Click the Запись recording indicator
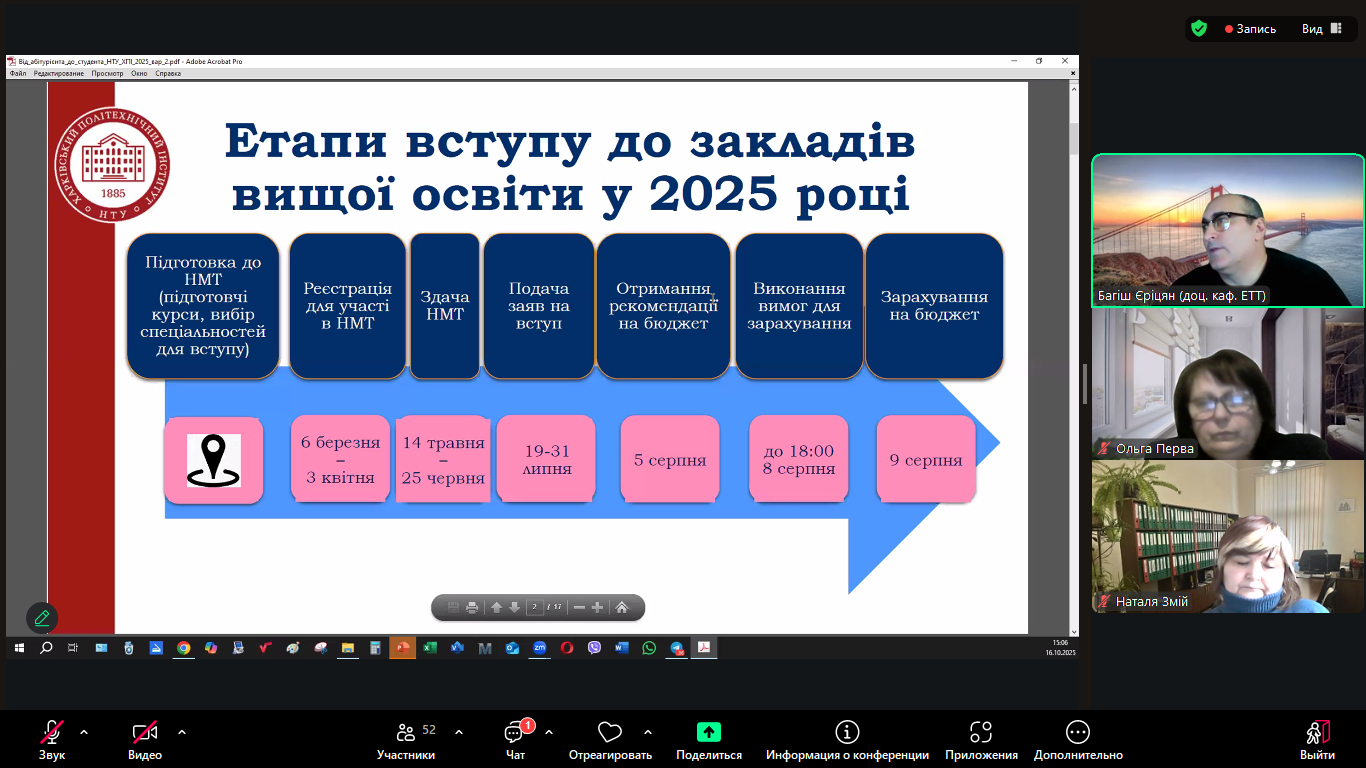Screen dimensions: 1366x768 (1250, 29)
